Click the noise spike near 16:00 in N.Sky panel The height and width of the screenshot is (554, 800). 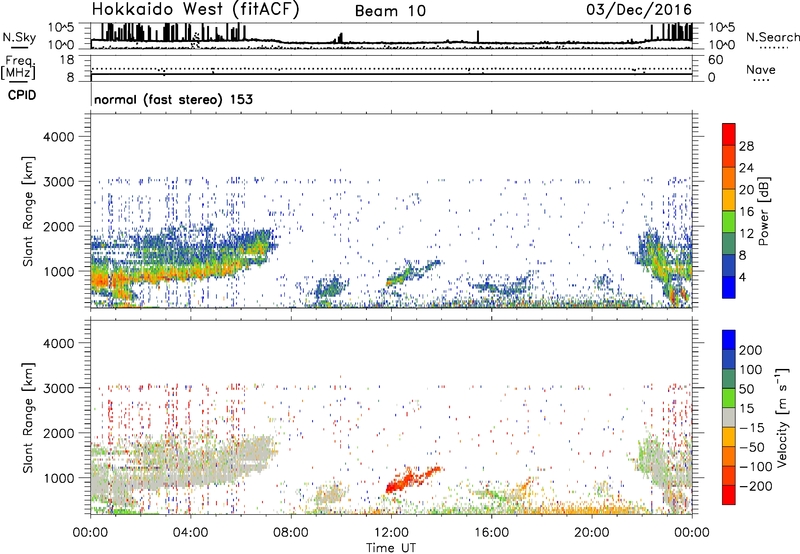coord(478,37)
